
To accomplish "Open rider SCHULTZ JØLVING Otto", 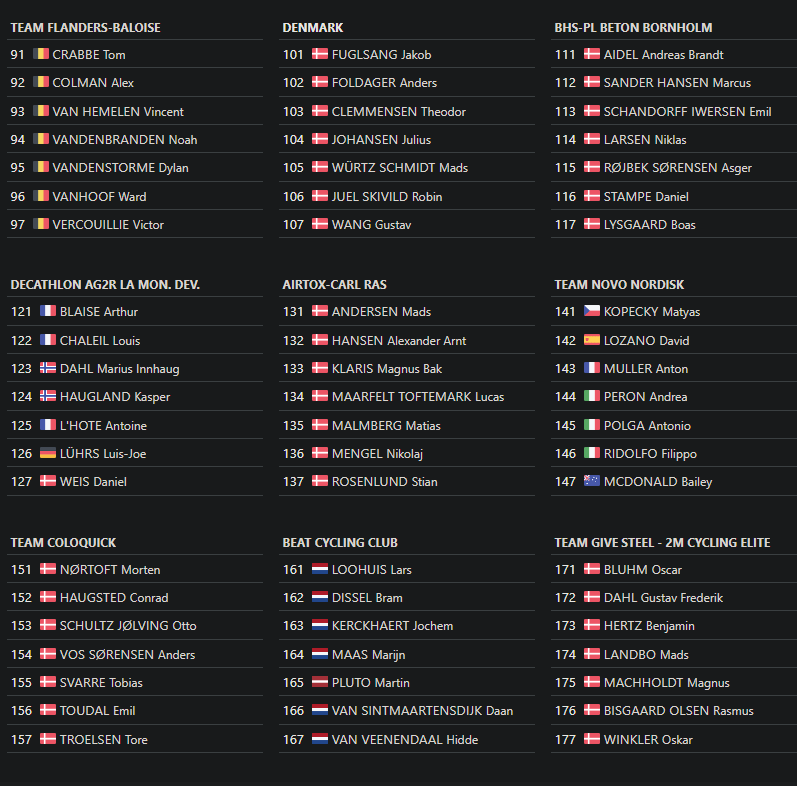I will point(128,626).
